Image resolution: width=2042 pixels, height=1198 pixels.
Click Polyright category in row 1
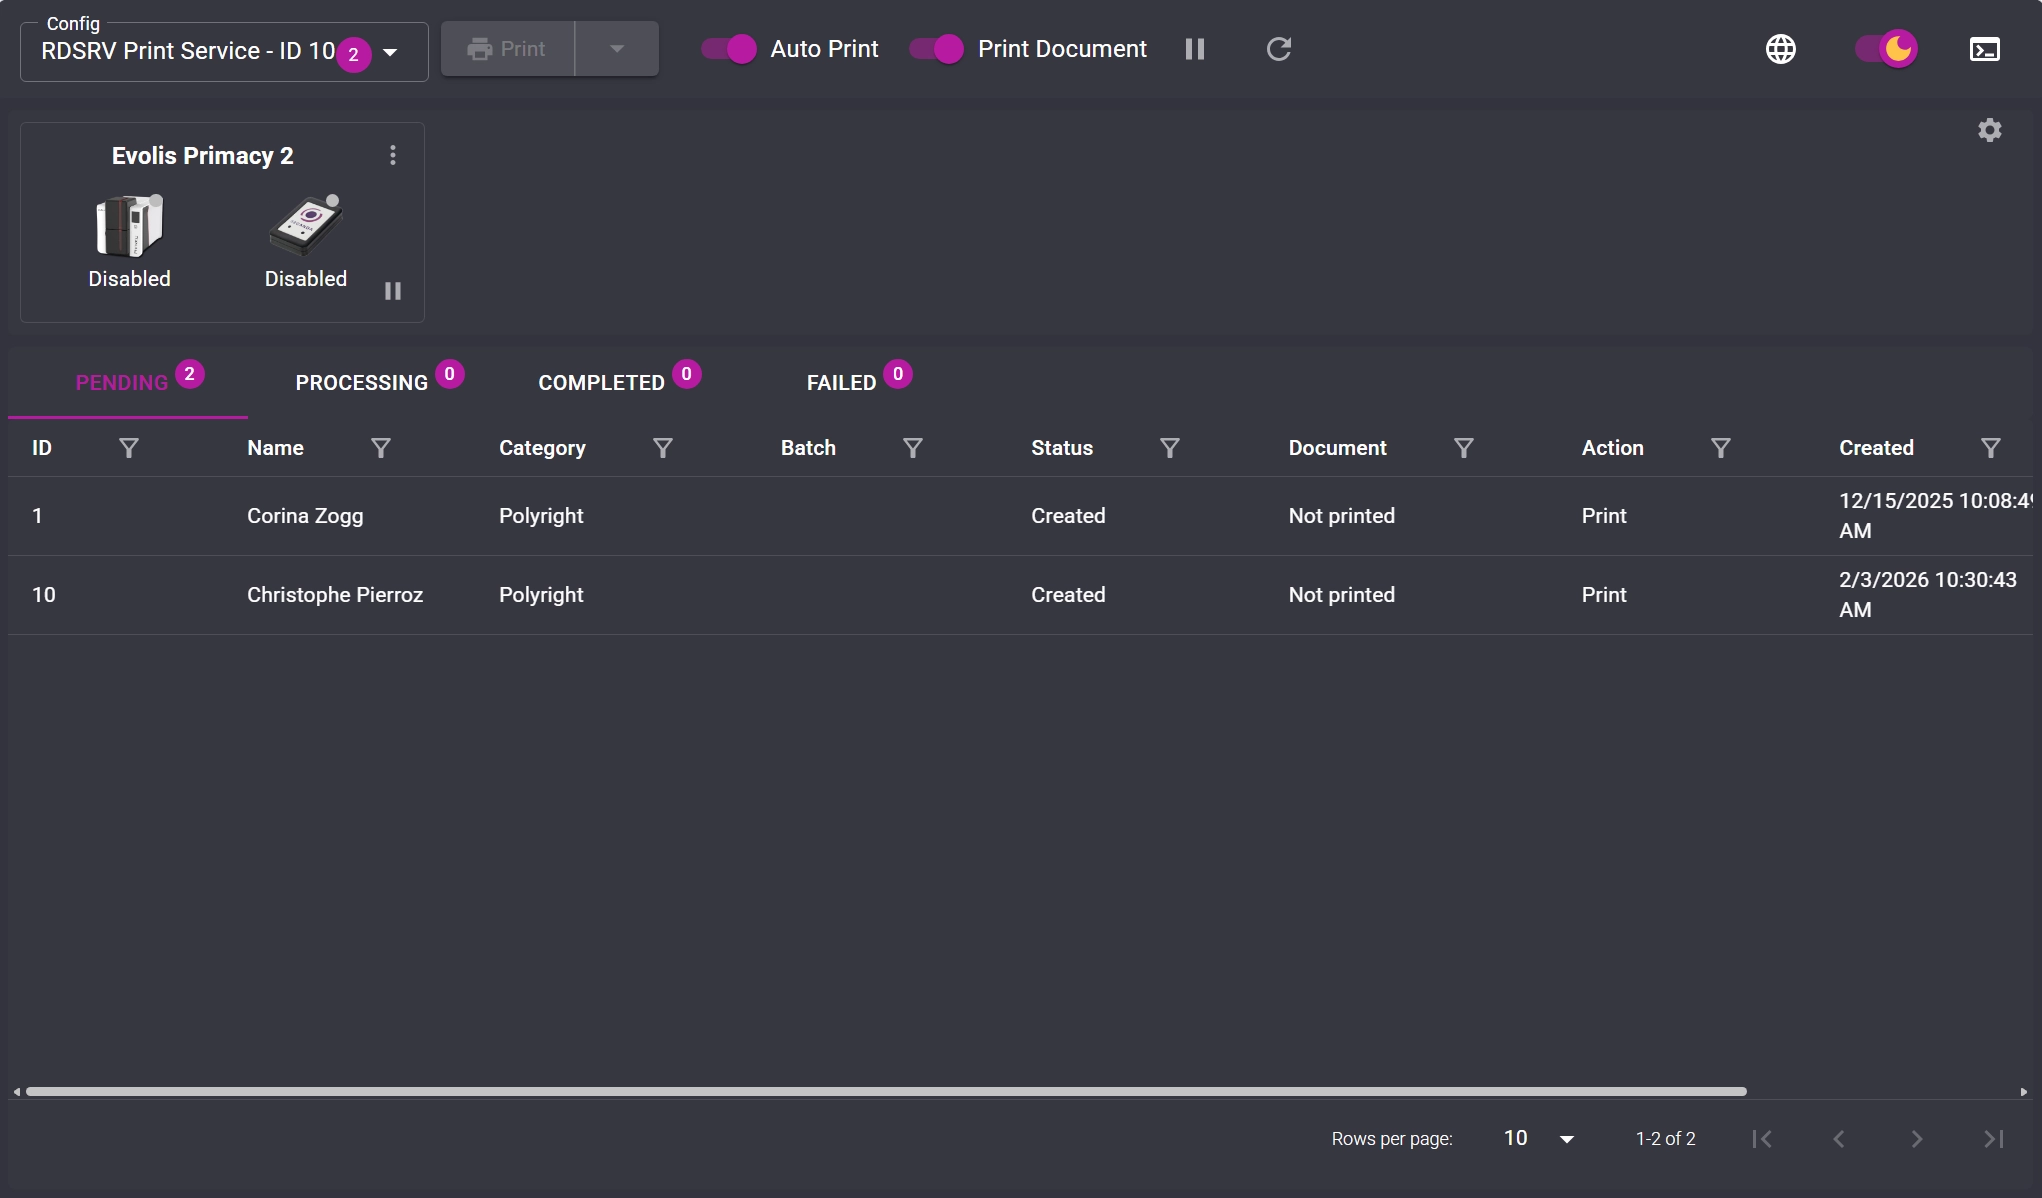point(541,516)
